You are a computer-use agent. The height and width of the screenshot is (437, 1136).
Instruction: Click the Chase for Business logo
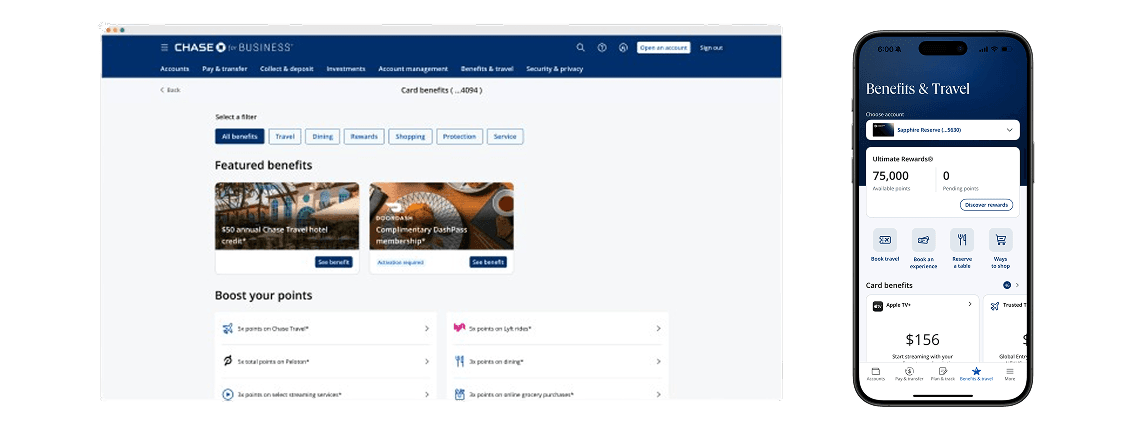tap(233, 48)
